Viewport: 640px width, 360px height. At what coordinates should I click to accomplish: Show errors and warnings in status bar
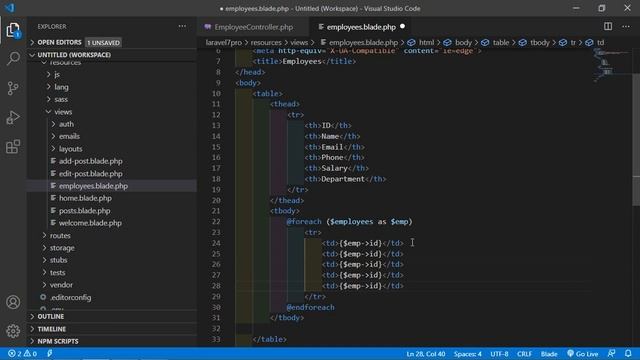(x=22, y=354)
